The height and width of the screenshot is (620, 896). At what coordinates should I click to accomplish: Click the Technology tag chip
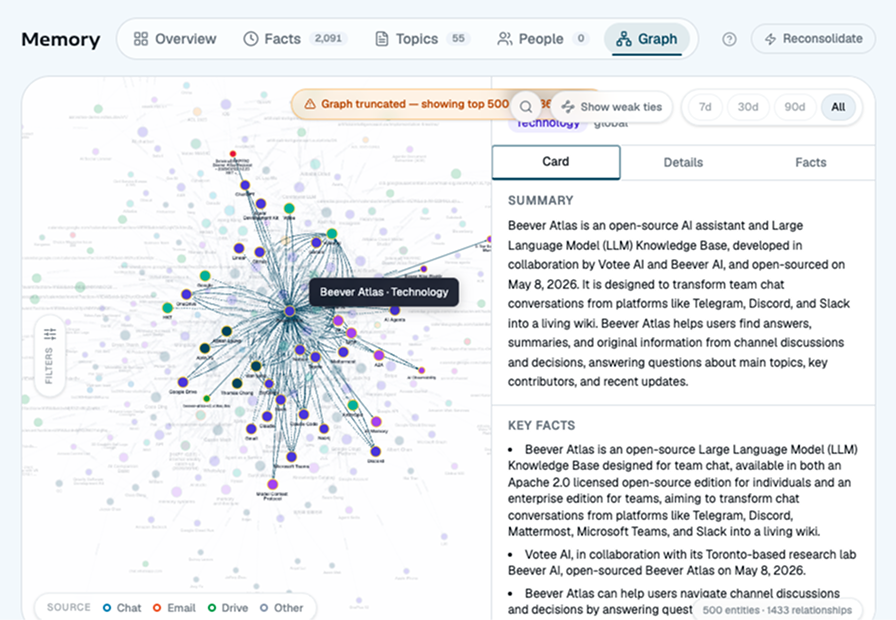click(547, 123)
